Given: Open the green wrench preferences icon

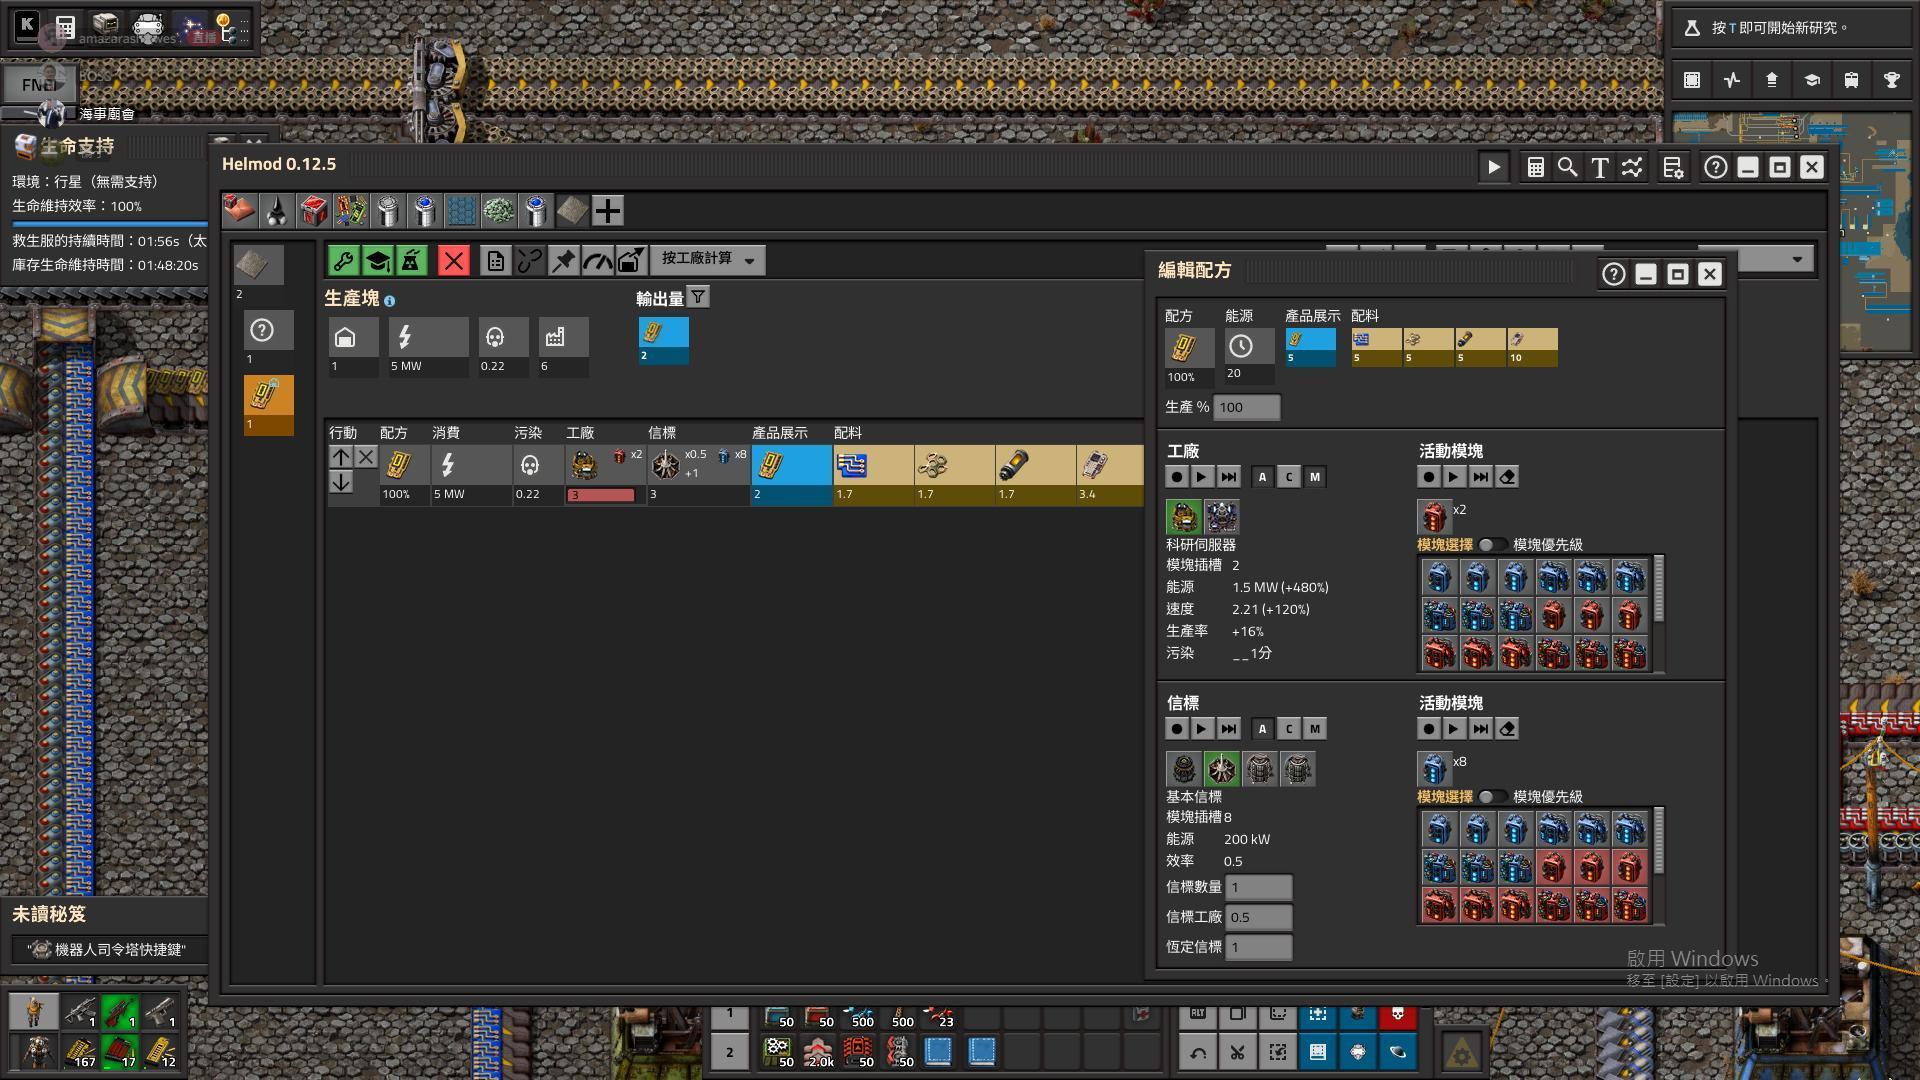Looking at the screenshot, I should [344, 261].
